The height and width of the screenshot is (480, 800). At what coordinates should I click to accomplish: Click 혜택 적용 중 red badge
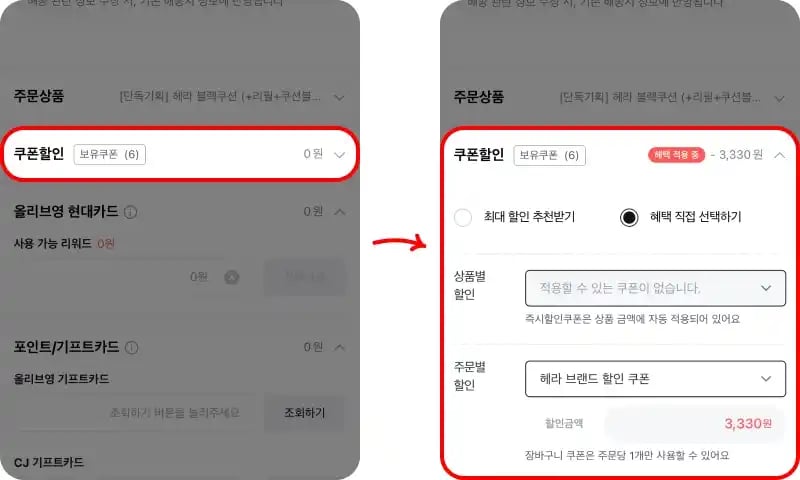tap(676, 155)
